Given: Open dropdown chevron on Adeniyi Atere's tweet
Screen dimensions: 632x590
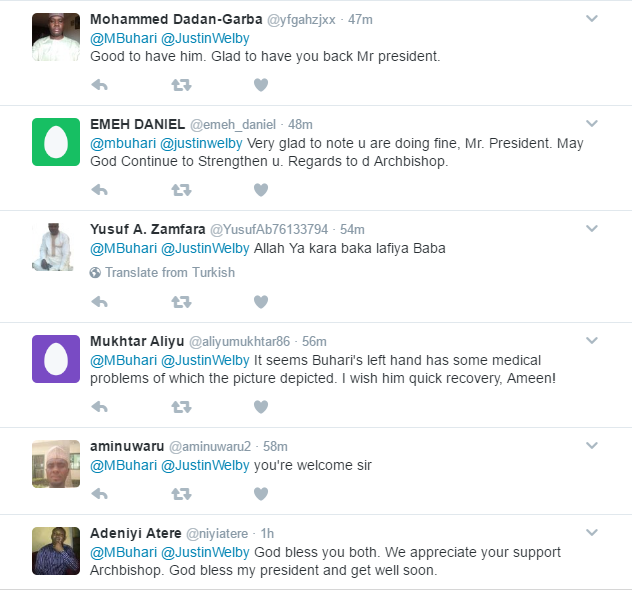Looking at the screenshot, I should point(591,532).
